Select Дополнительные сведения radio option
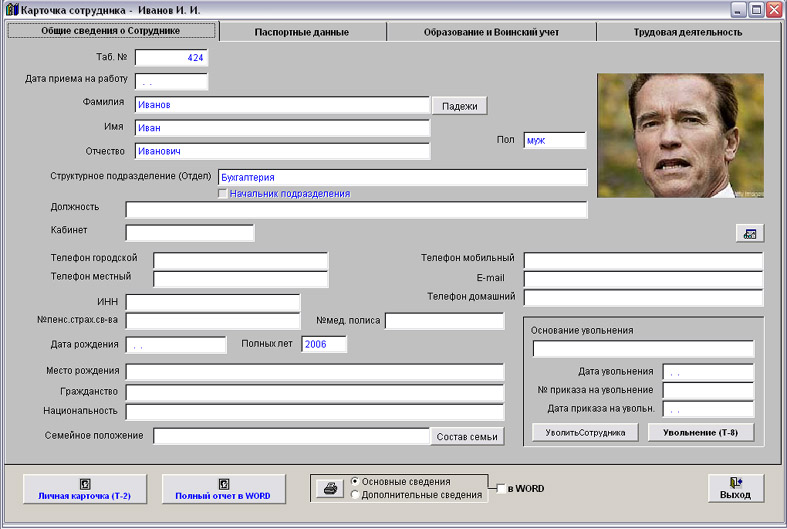 point(355,495)
